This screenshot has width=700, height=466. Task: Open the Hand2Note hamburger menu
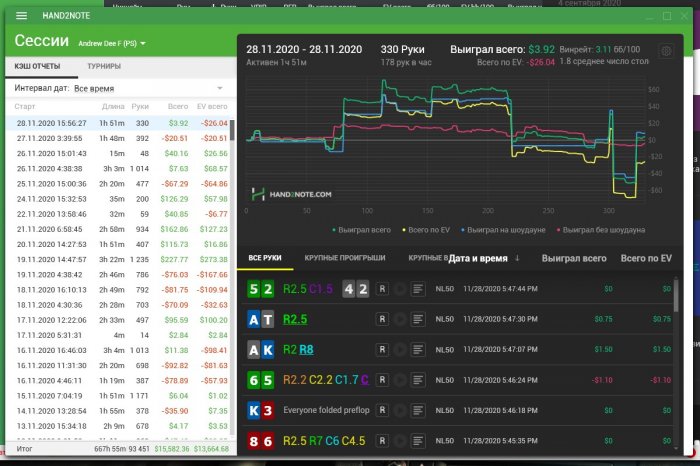pos(21,16)
